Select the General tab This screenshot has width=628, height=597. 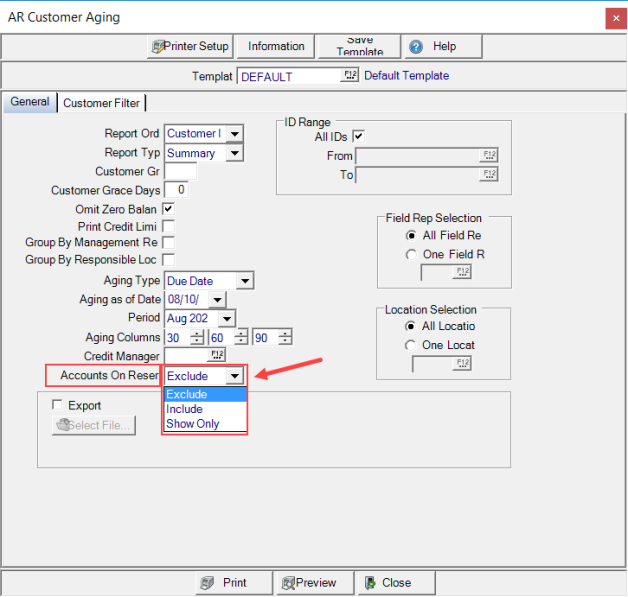tap(30, 102)
